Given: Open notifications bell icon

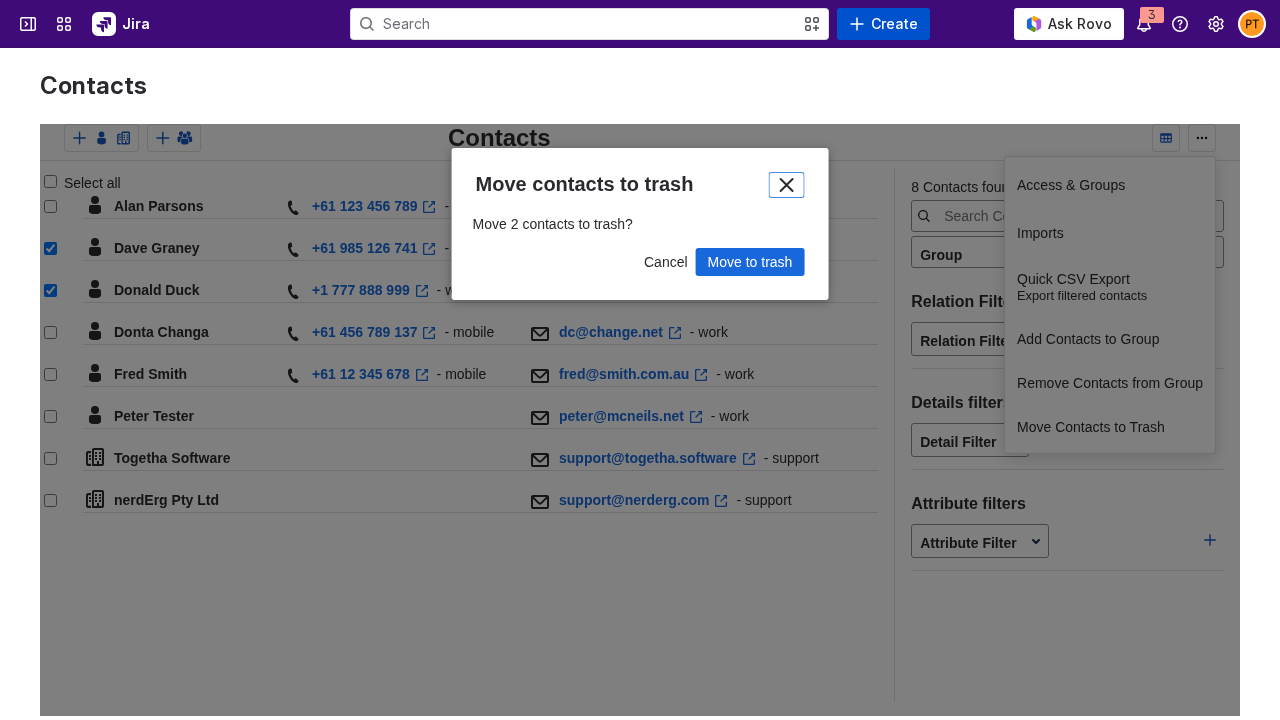Looking at the screenshot, I should click(1144, 24).
